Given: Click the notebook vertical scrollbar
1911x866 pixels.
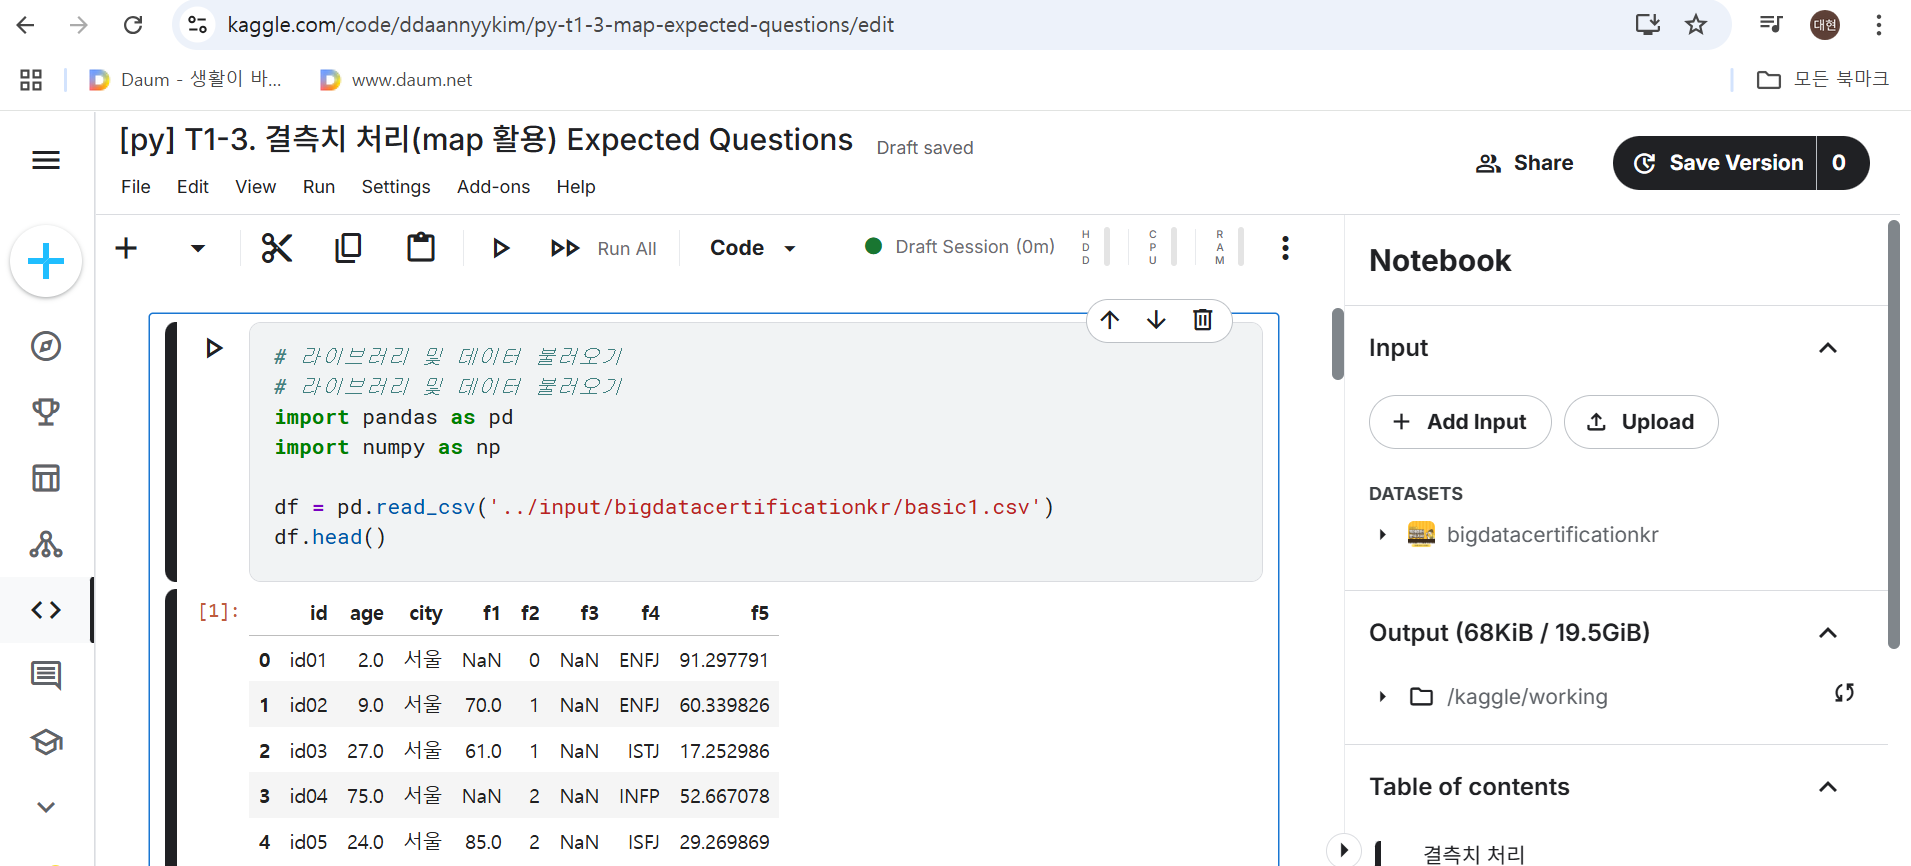Looking at the screenshot, I should 1338,344.
